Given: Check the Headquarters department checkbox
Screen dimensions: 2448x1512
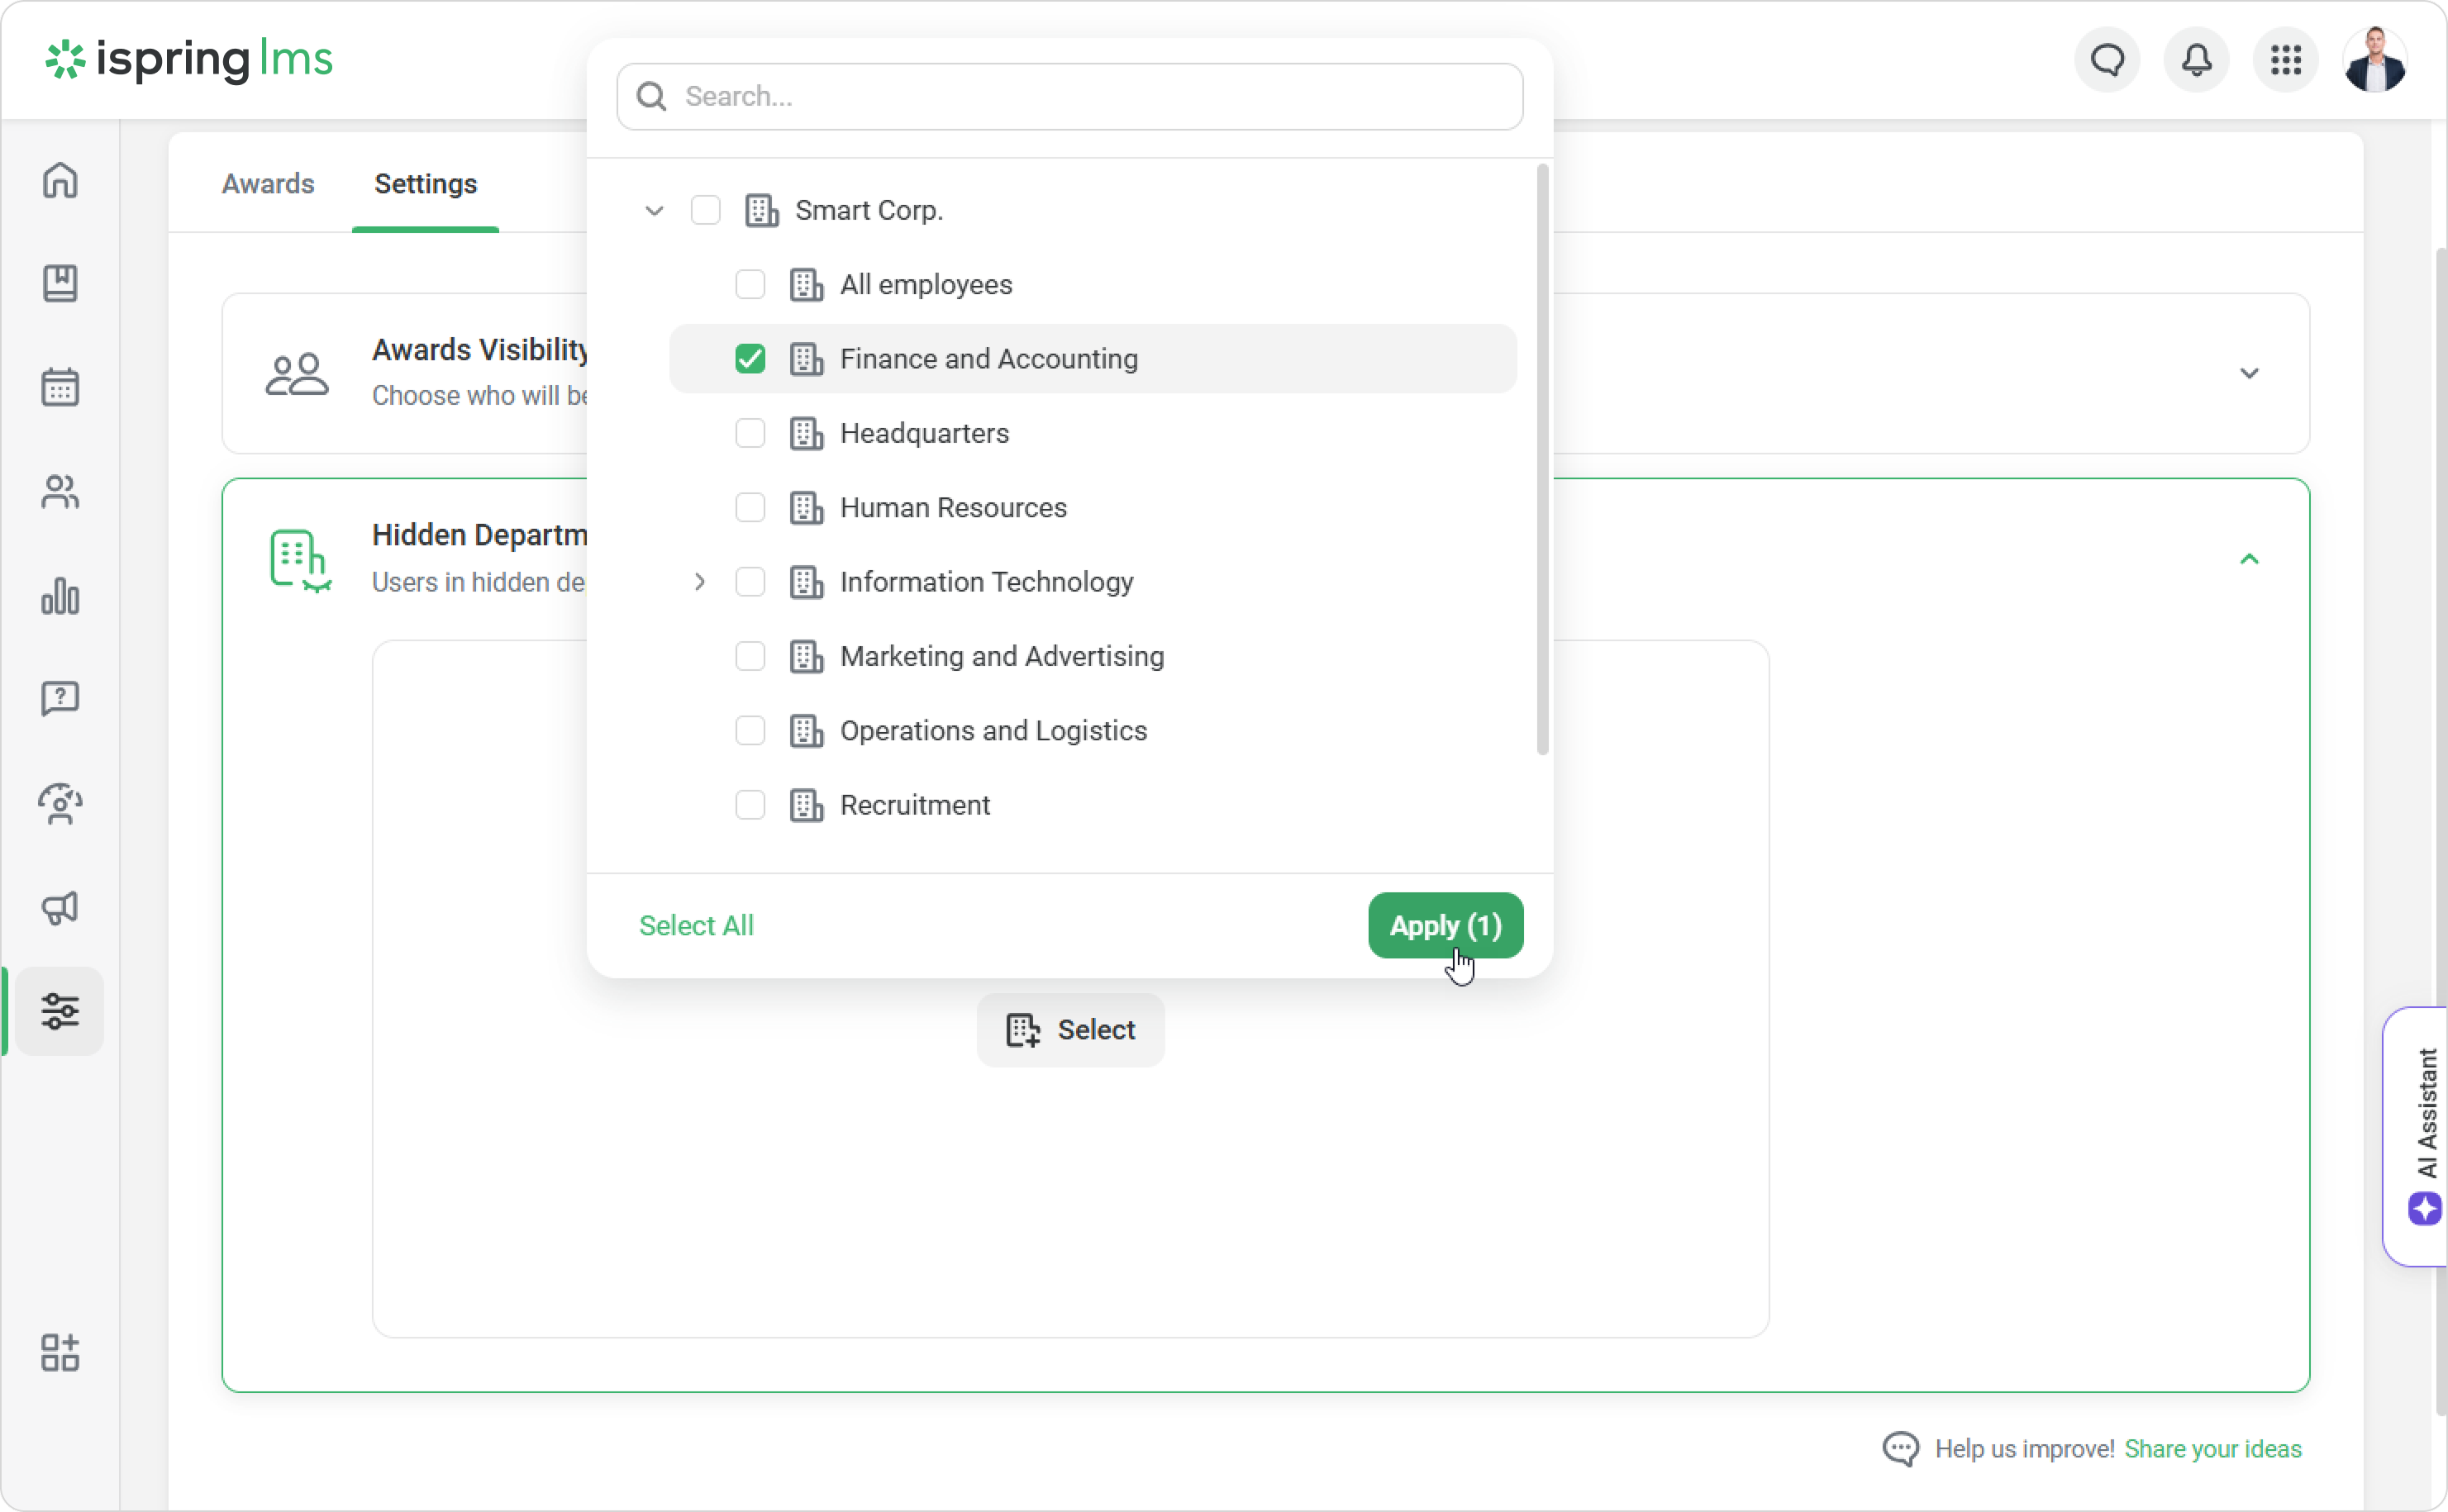Looking at the screenshot, I should click(x=750, y=433).
